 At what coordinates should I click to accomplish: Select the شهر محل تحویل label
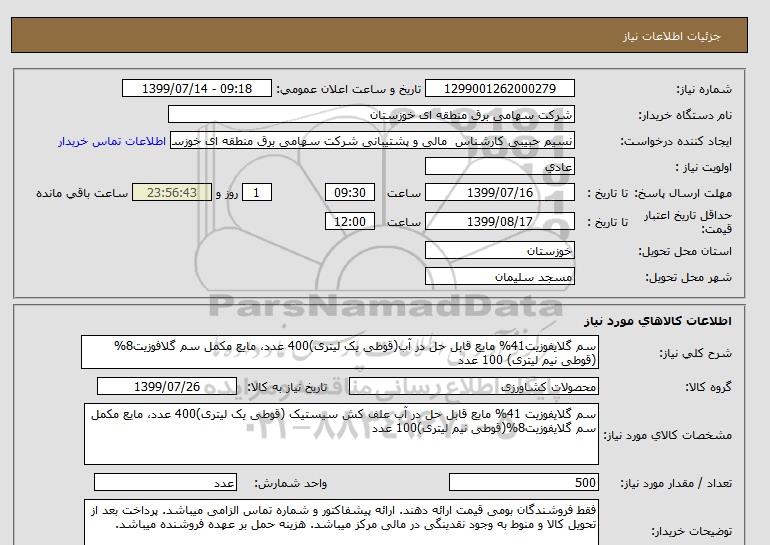point(688,277)
